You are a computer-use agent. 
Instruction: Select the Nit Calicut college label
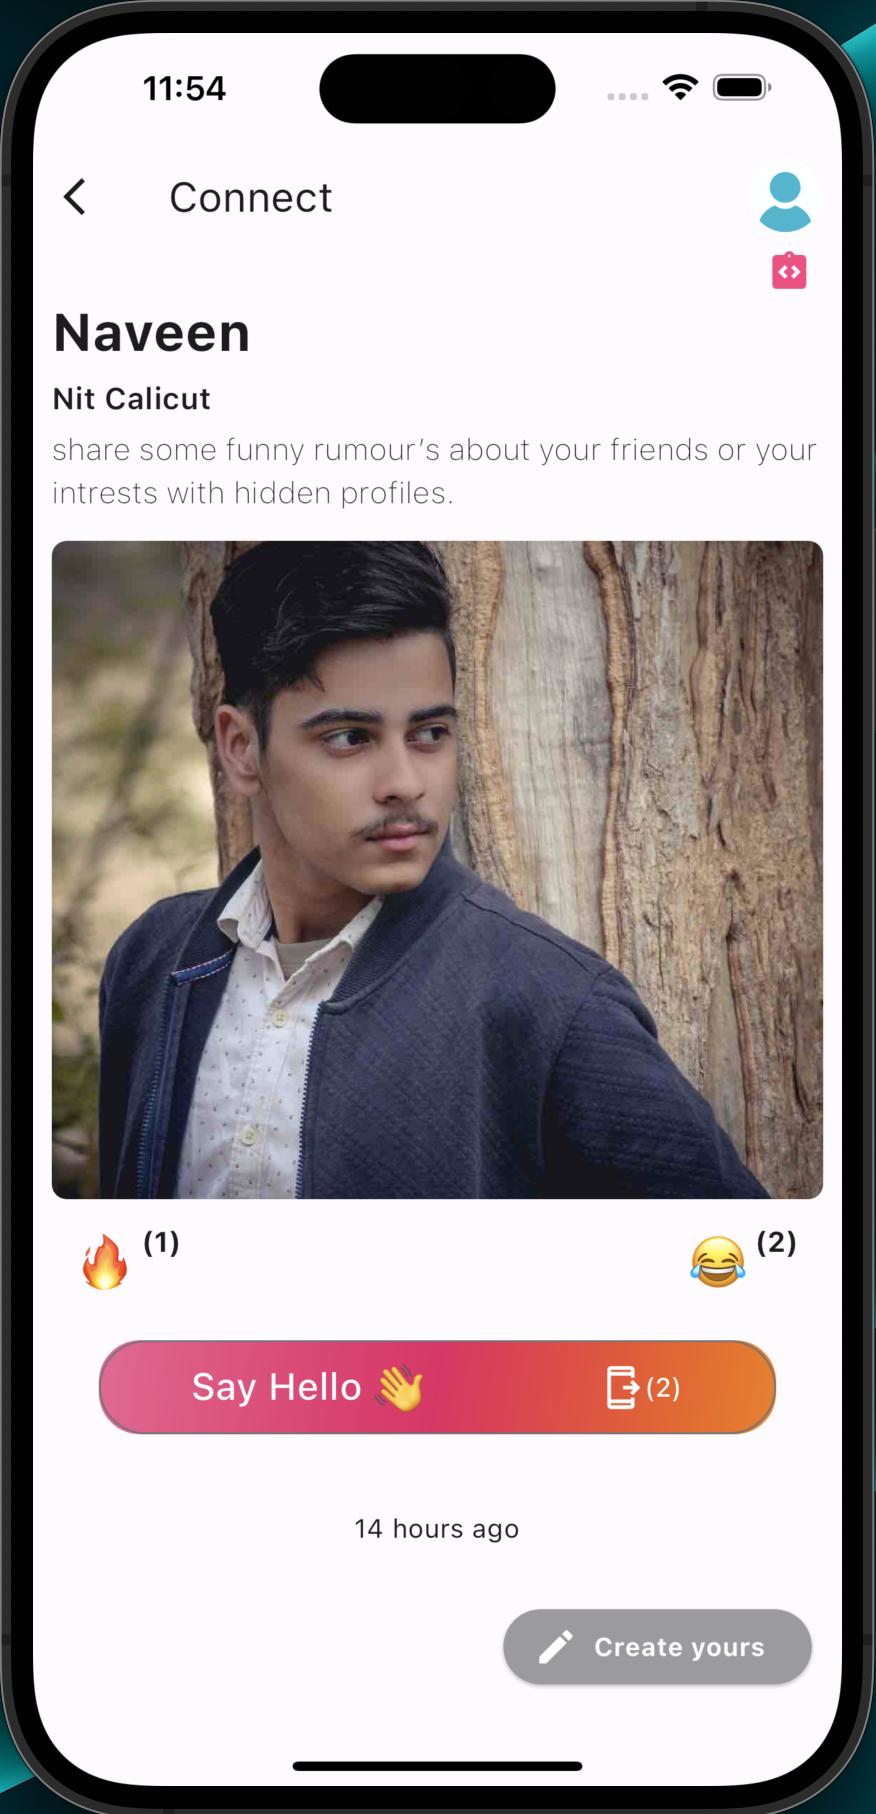point(131,398)
